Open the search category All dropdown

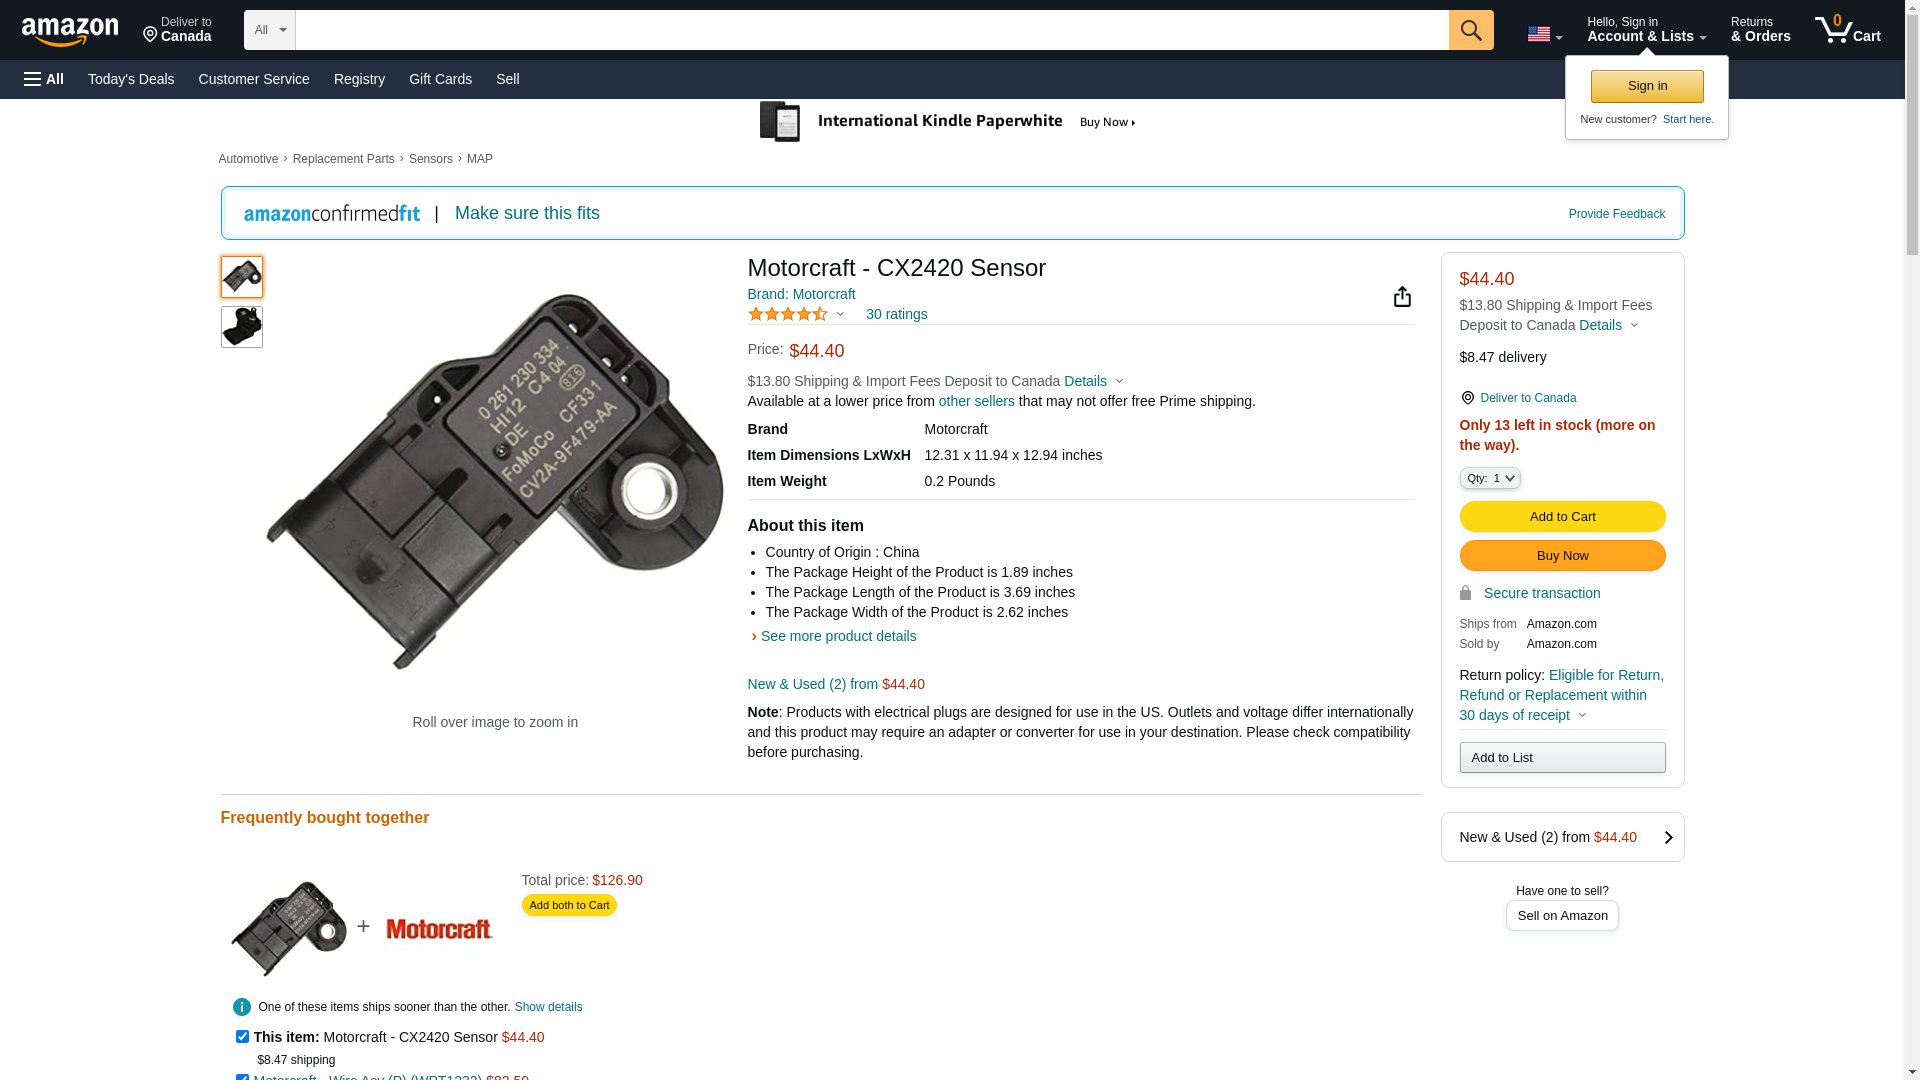(269, 30)
